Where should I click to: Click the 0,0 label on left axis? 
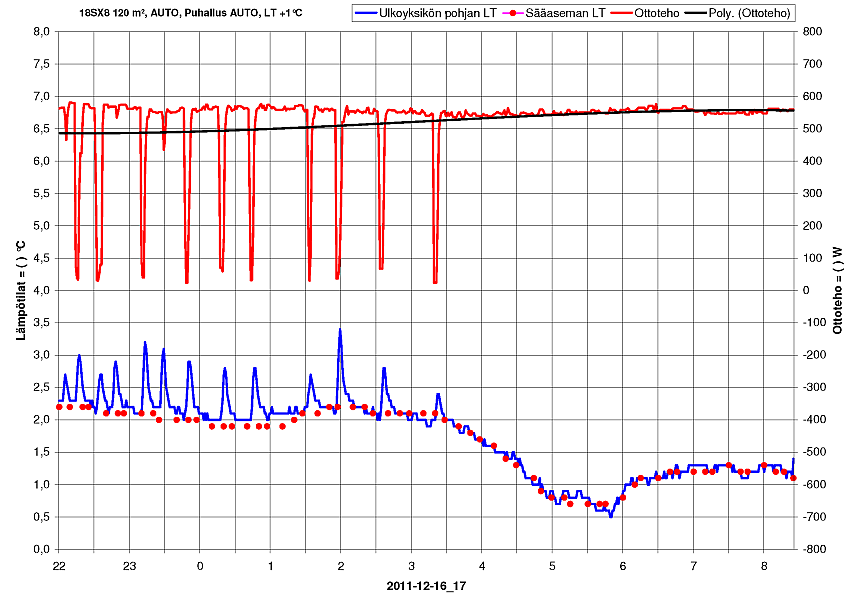click(x=41, y=549)
